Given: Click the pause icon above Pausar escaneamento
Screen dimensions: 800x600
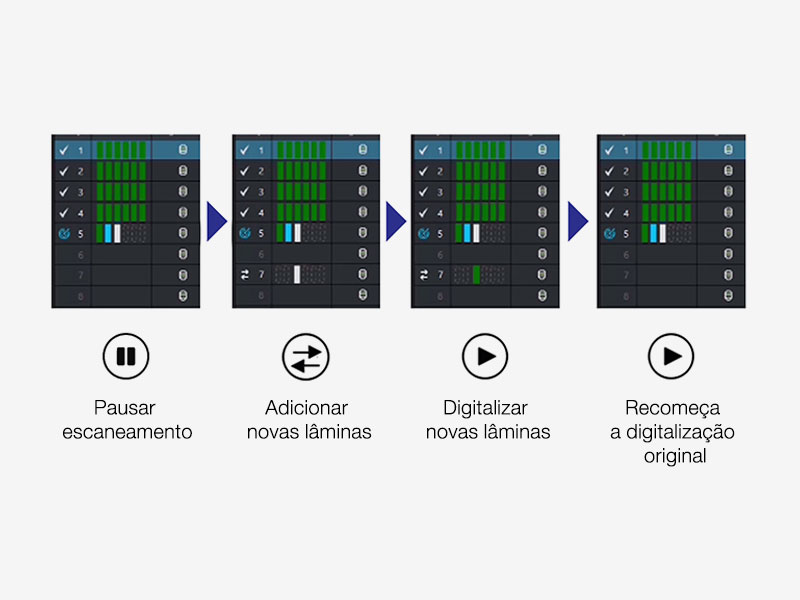Looking at the screenshot, I should coord(126,355).
